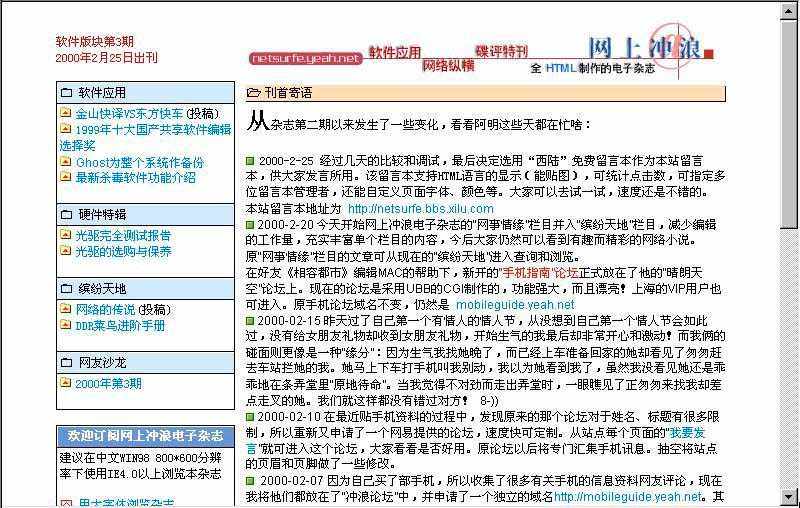Visit the http://mobileguide.yeah.net link in 2000-02-07 entry
Viewport: 800px width, 508px height.
pos(628,496)
